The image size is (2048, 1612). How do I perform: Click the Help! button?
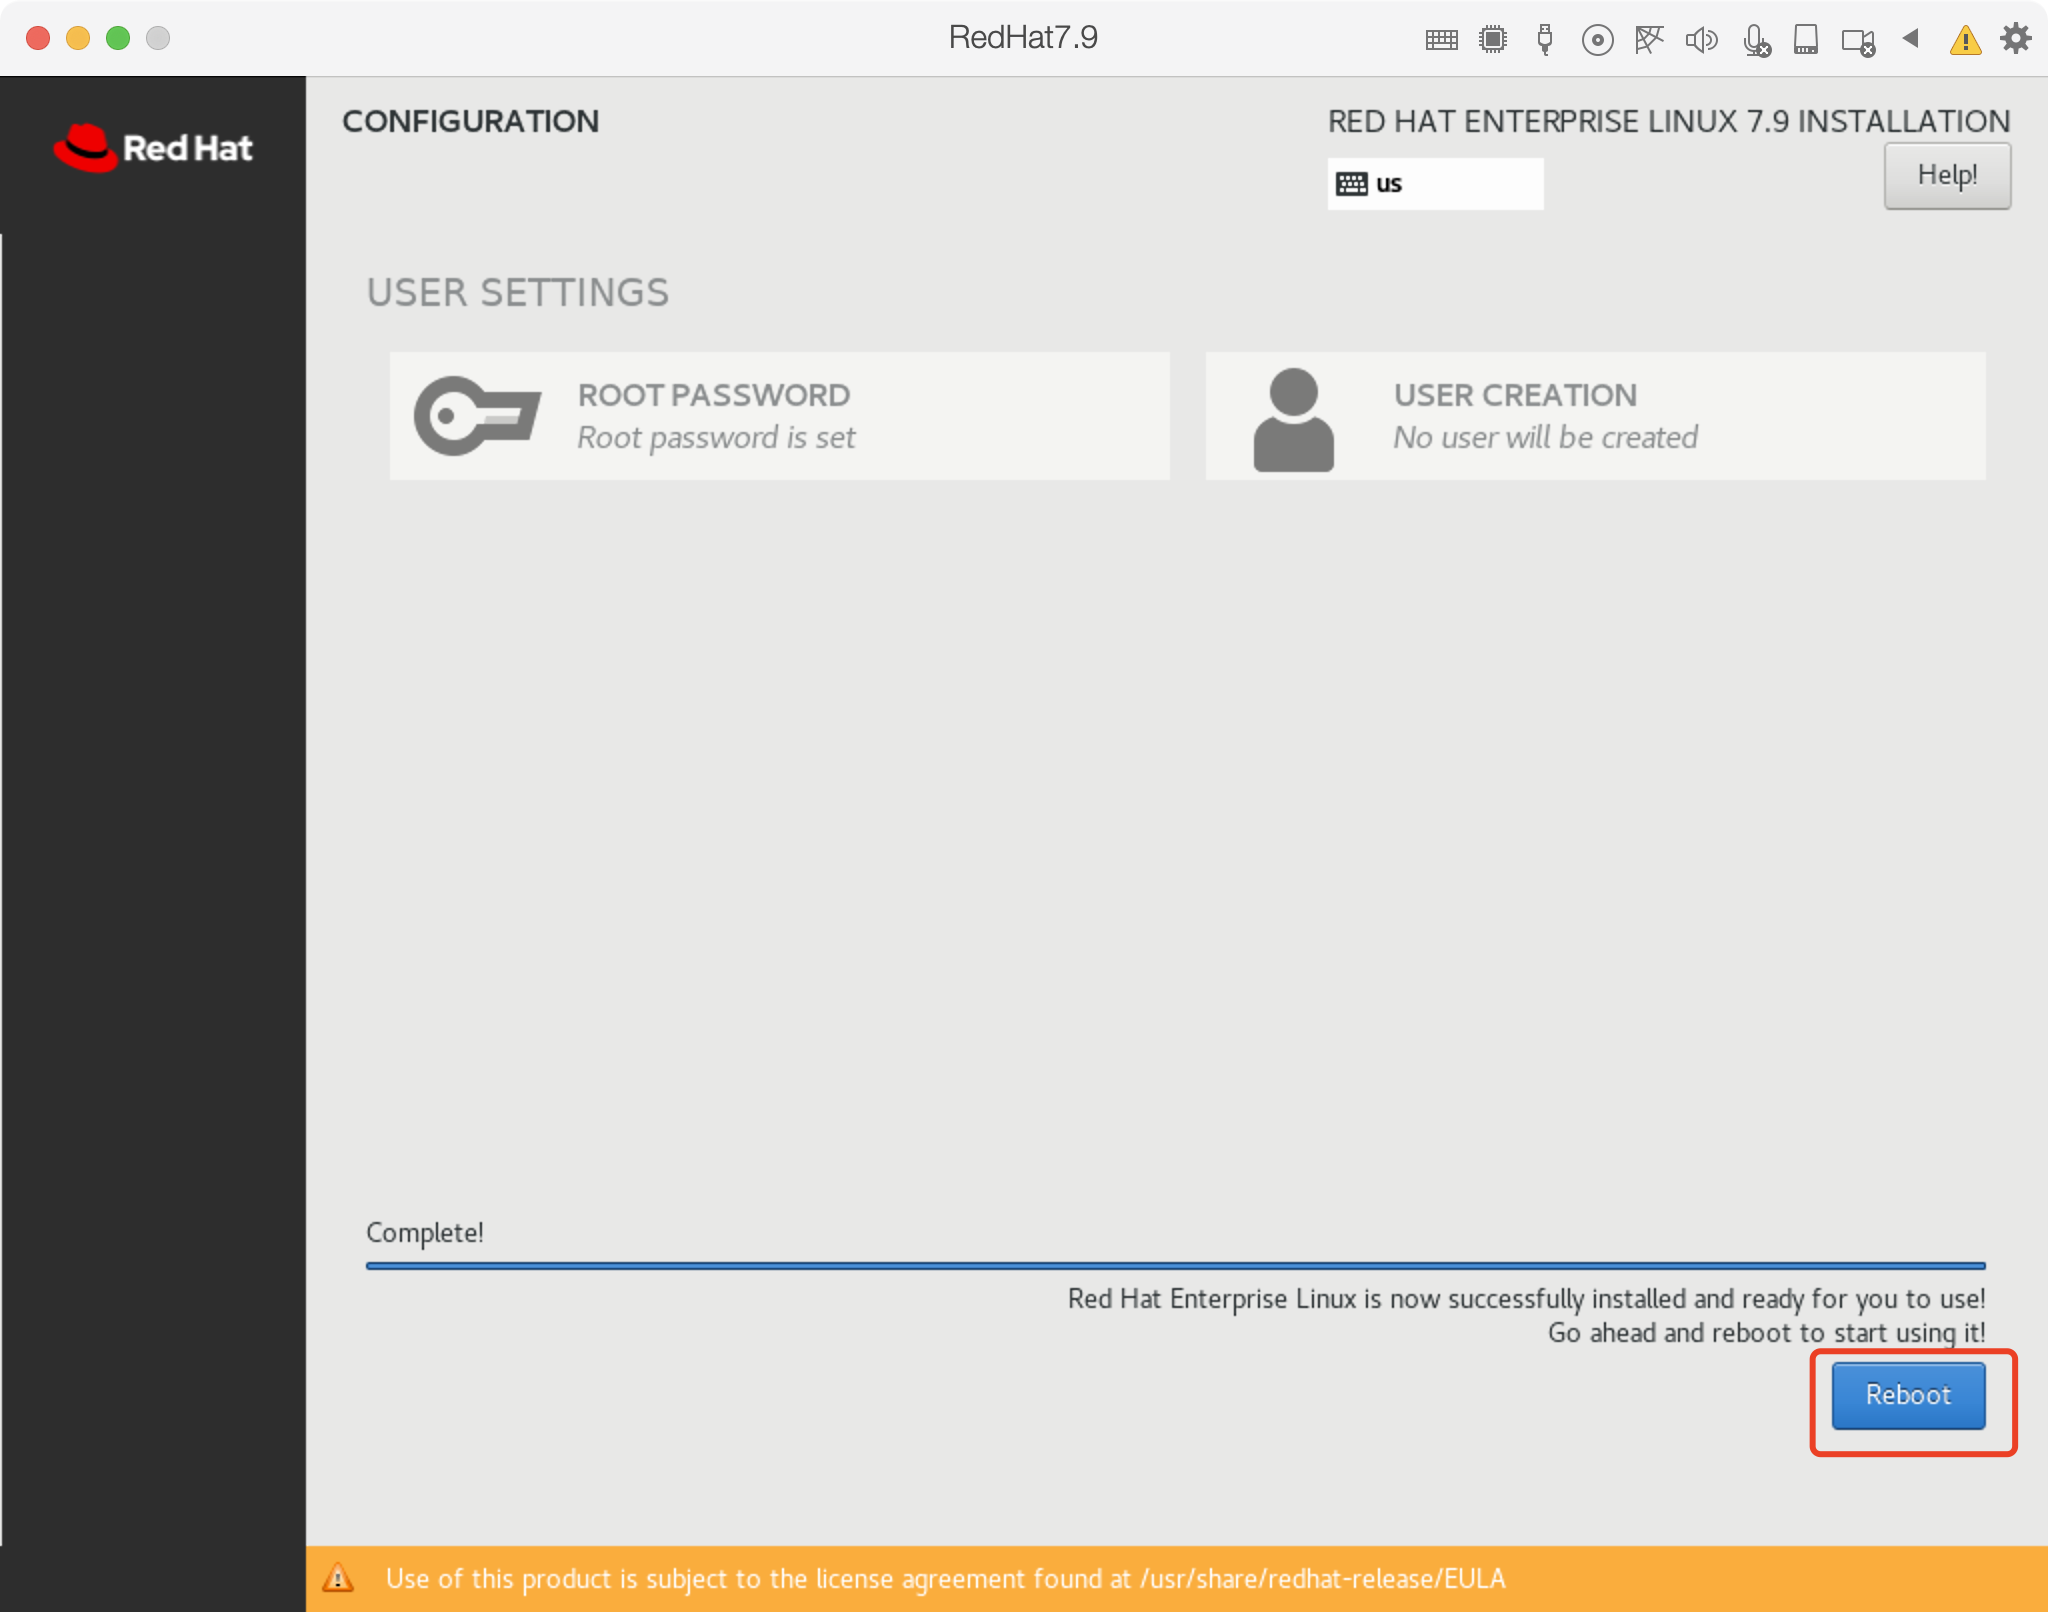(x=1947, y=176)
